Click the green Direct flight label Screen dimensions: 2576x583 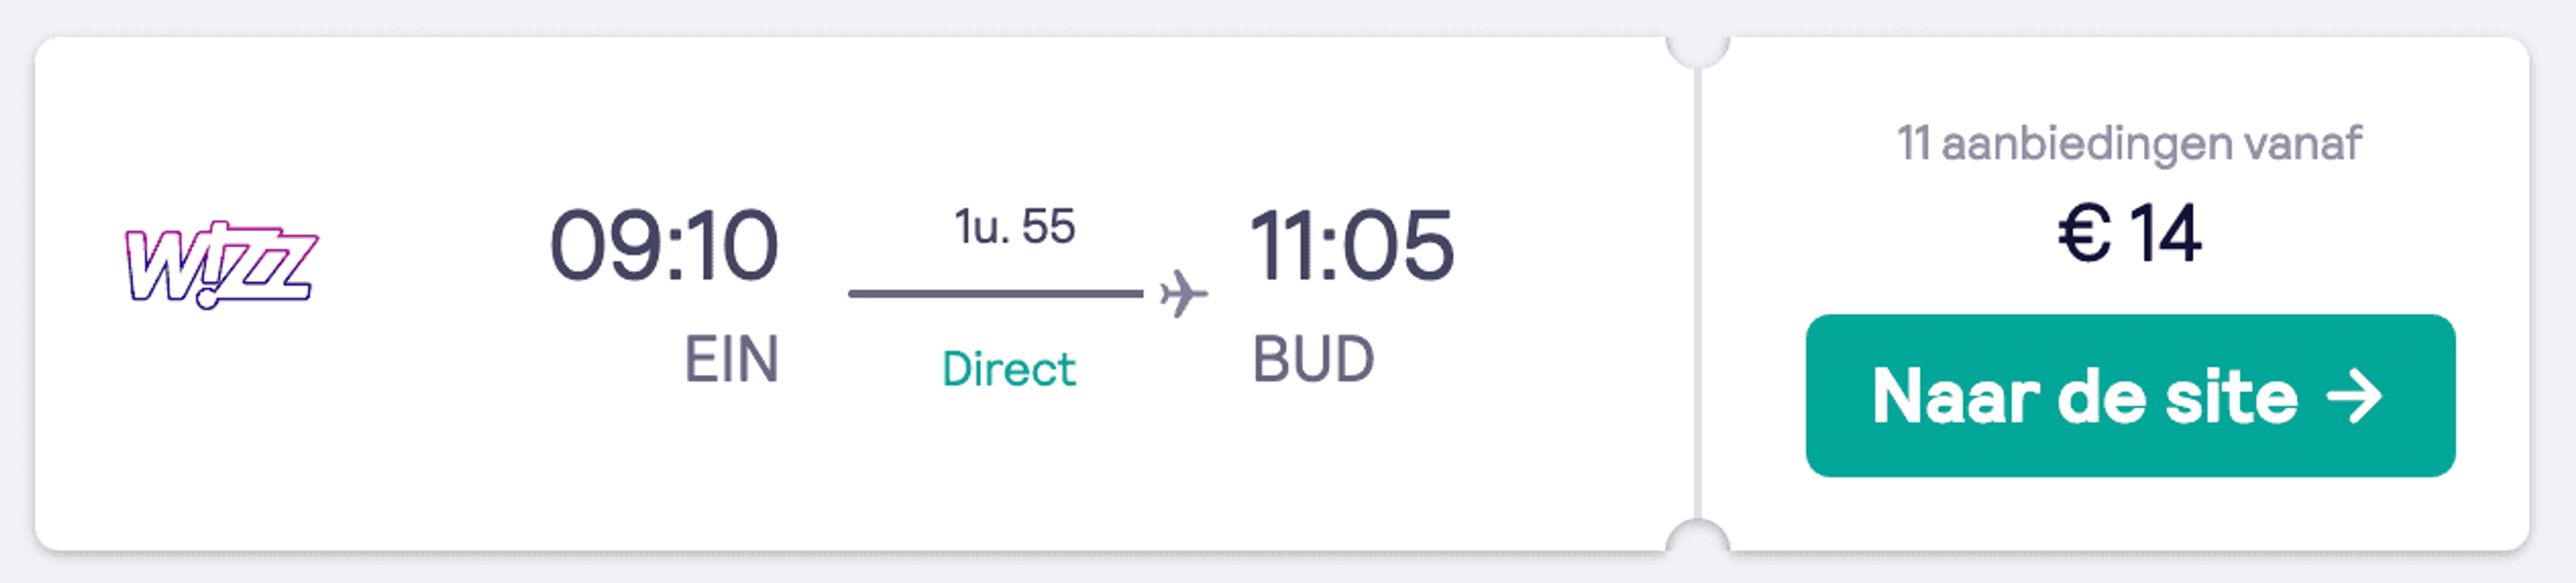1009,369
